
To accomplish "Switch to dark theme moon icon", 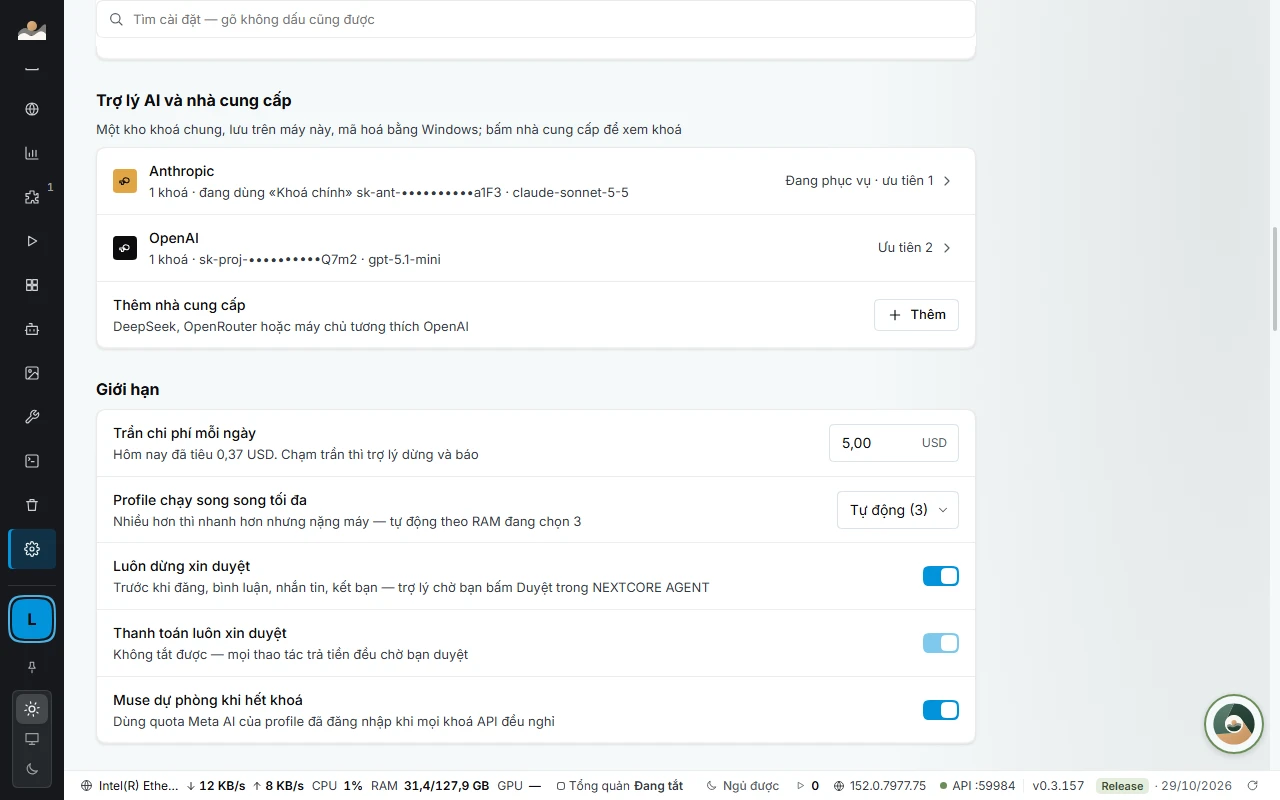I will 32,769.
